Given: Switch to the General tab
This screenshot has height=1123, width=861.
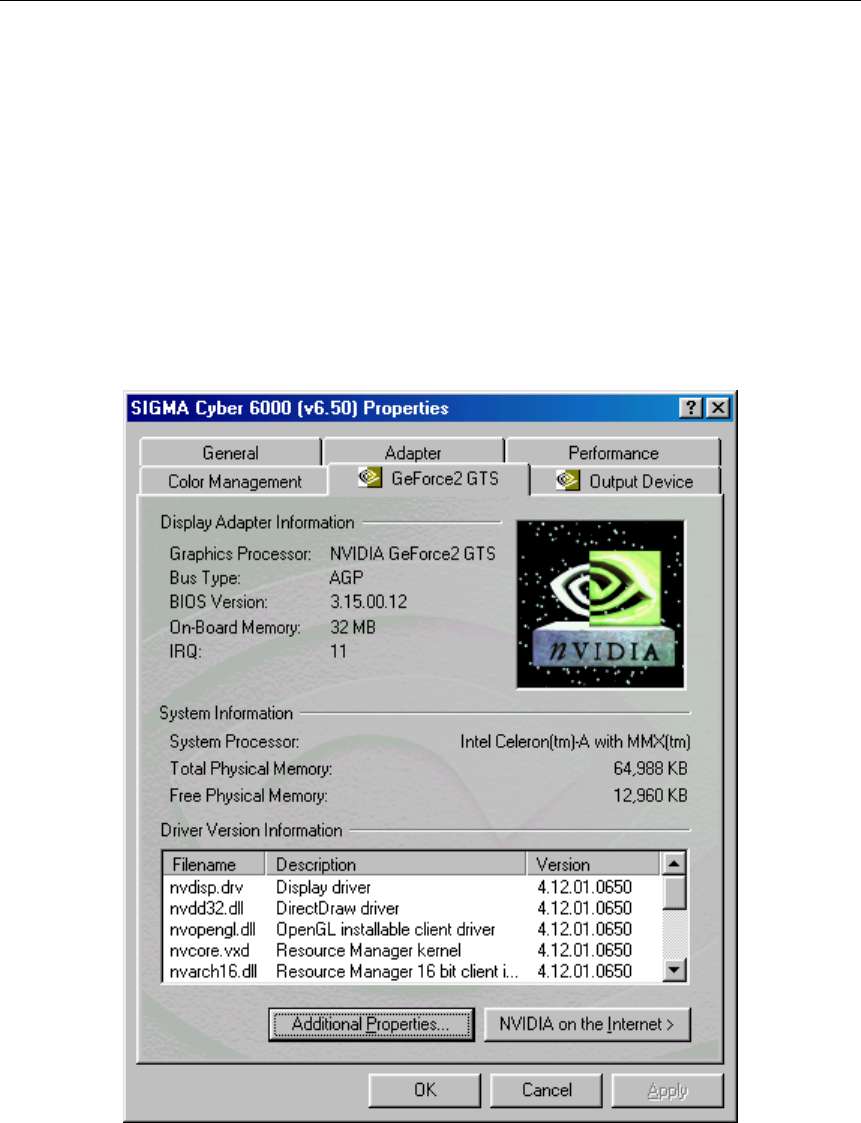Looking at the screenshot, I should (231, 453).
